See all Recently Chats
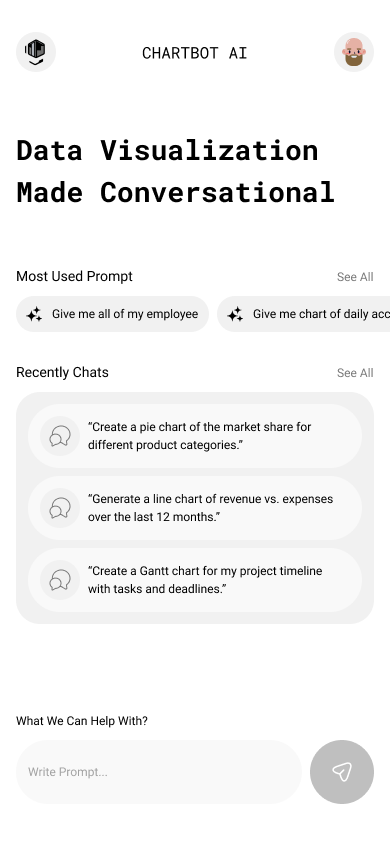390x844 pixels. click(355, 372)
